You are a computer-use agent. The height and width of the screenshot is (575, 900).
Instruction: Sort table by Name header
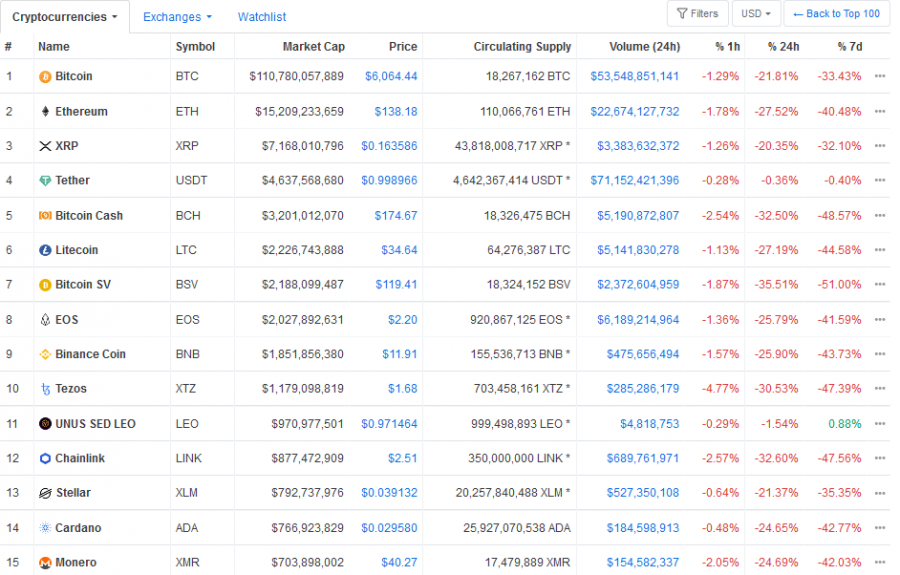(x=54, y=47)
